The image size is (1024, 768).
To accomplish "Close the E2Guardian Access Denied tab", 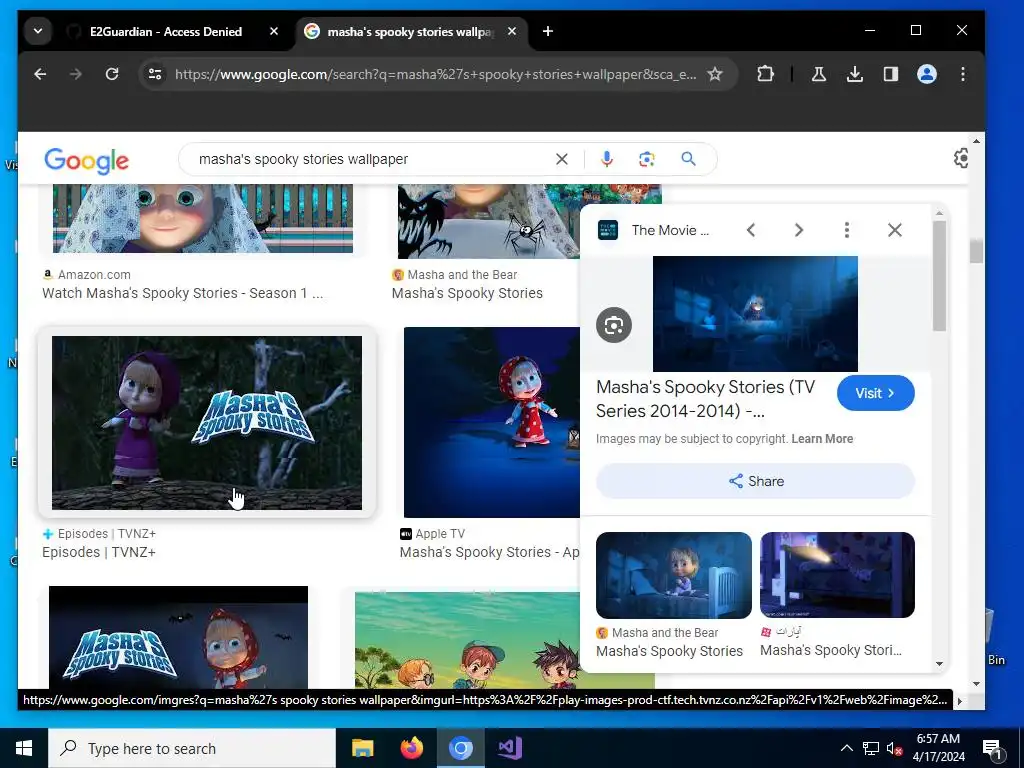I will (x=274, y=31).
